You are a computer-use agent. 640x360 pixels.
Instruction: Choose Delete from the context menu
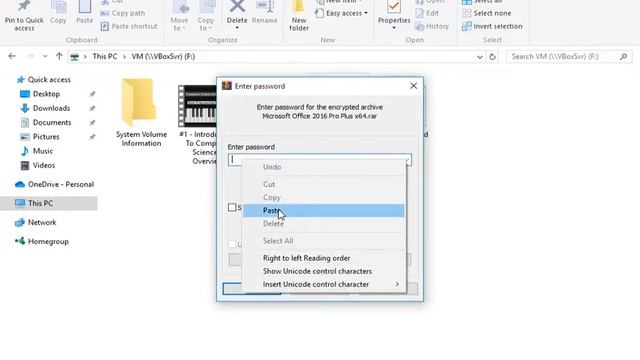point(324,224)
